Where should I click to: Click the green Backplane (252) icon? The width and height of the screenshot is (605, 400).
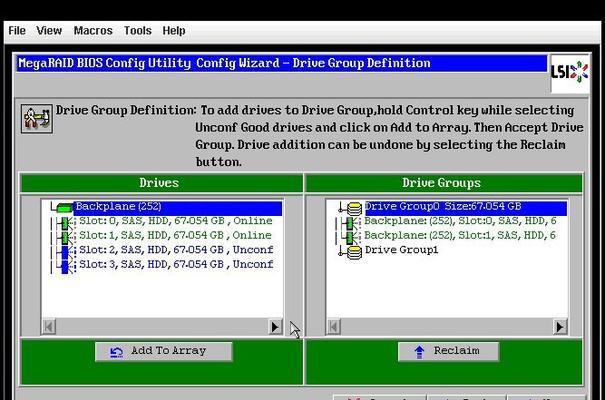pos(64,208)
